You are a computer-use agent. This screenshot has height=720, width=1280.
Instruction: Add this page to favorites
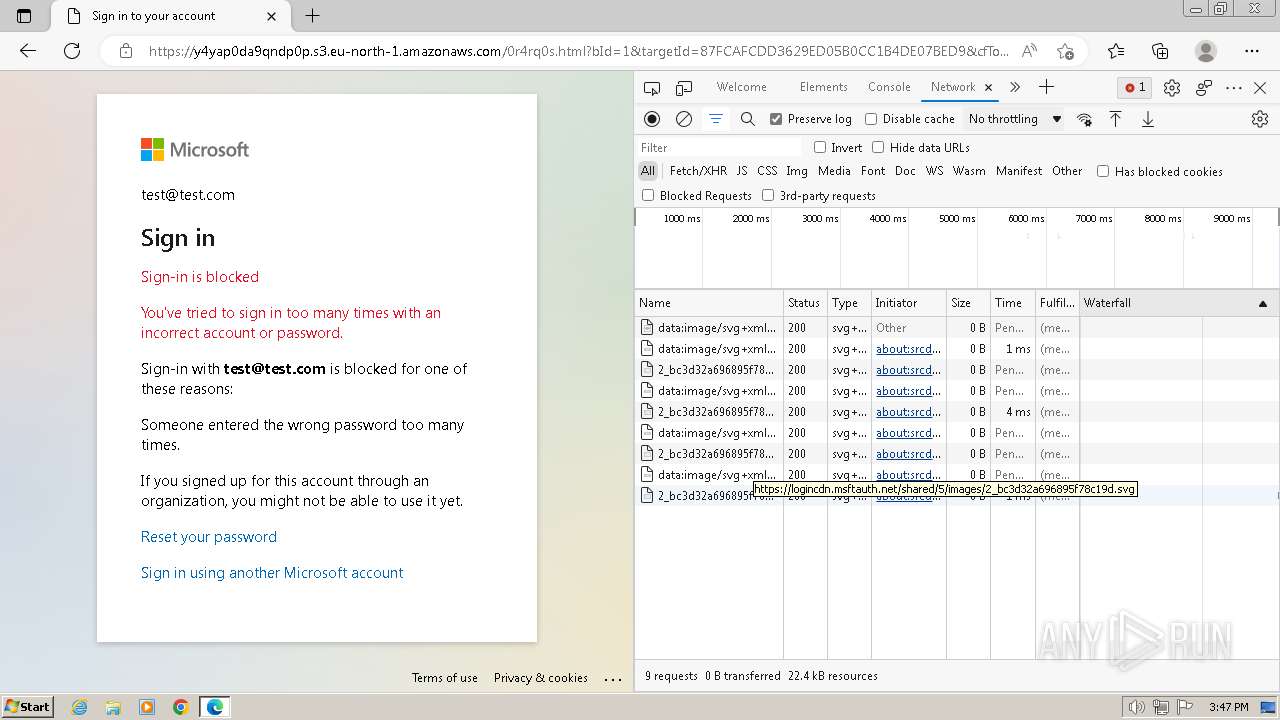coord(1065,51)
